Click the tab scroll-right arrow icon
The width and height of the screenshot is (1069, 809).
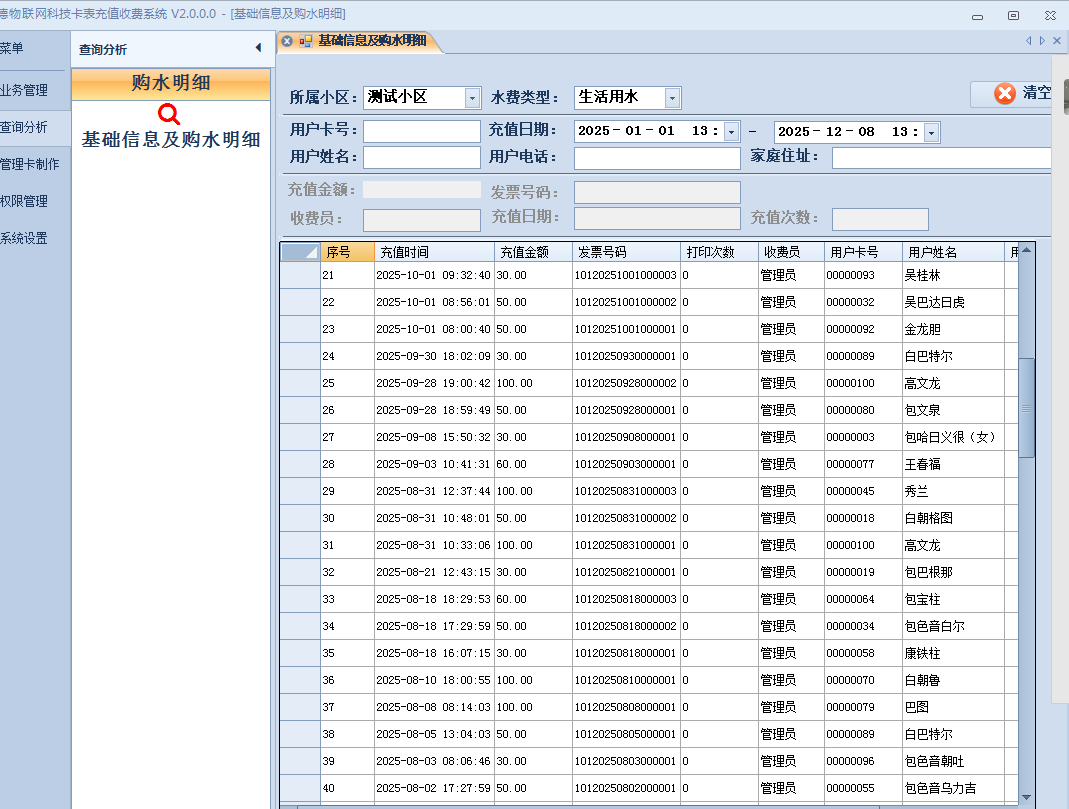pos(1042,41)
